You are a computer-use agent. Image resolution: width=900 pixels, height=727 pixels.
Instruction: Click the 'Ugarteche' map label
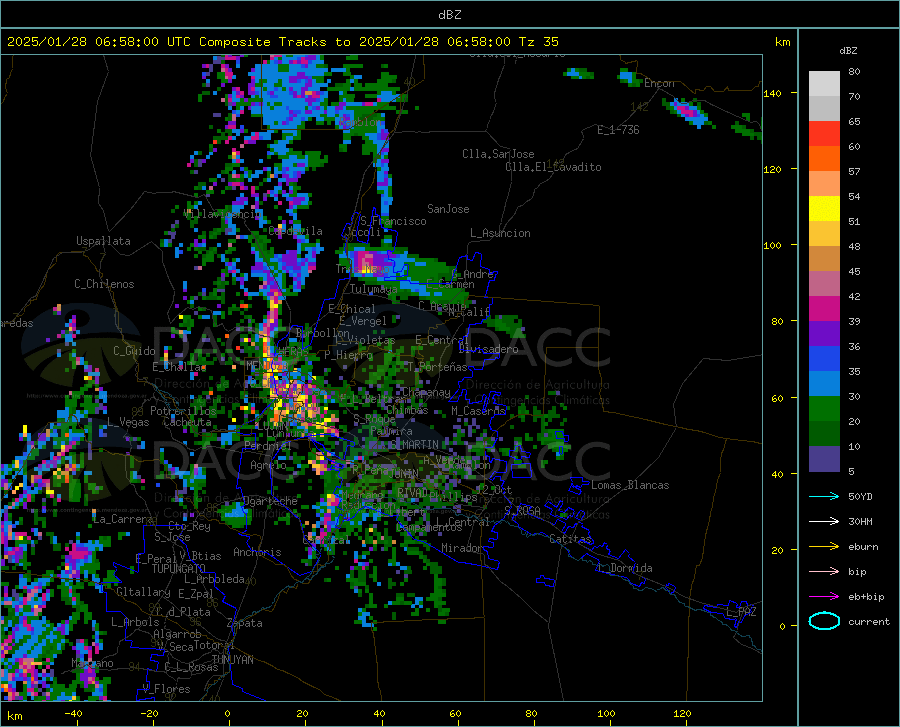(x=270, y=501)
